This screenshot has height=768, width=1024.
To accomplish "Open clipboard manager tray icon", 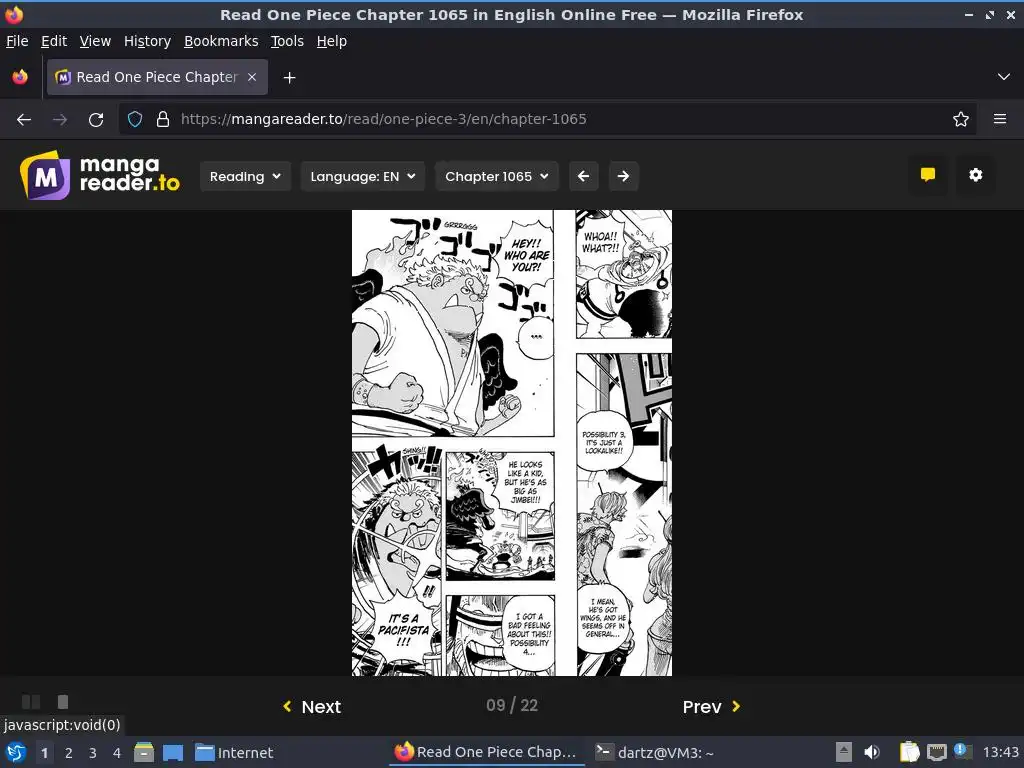I will (909, 752).
